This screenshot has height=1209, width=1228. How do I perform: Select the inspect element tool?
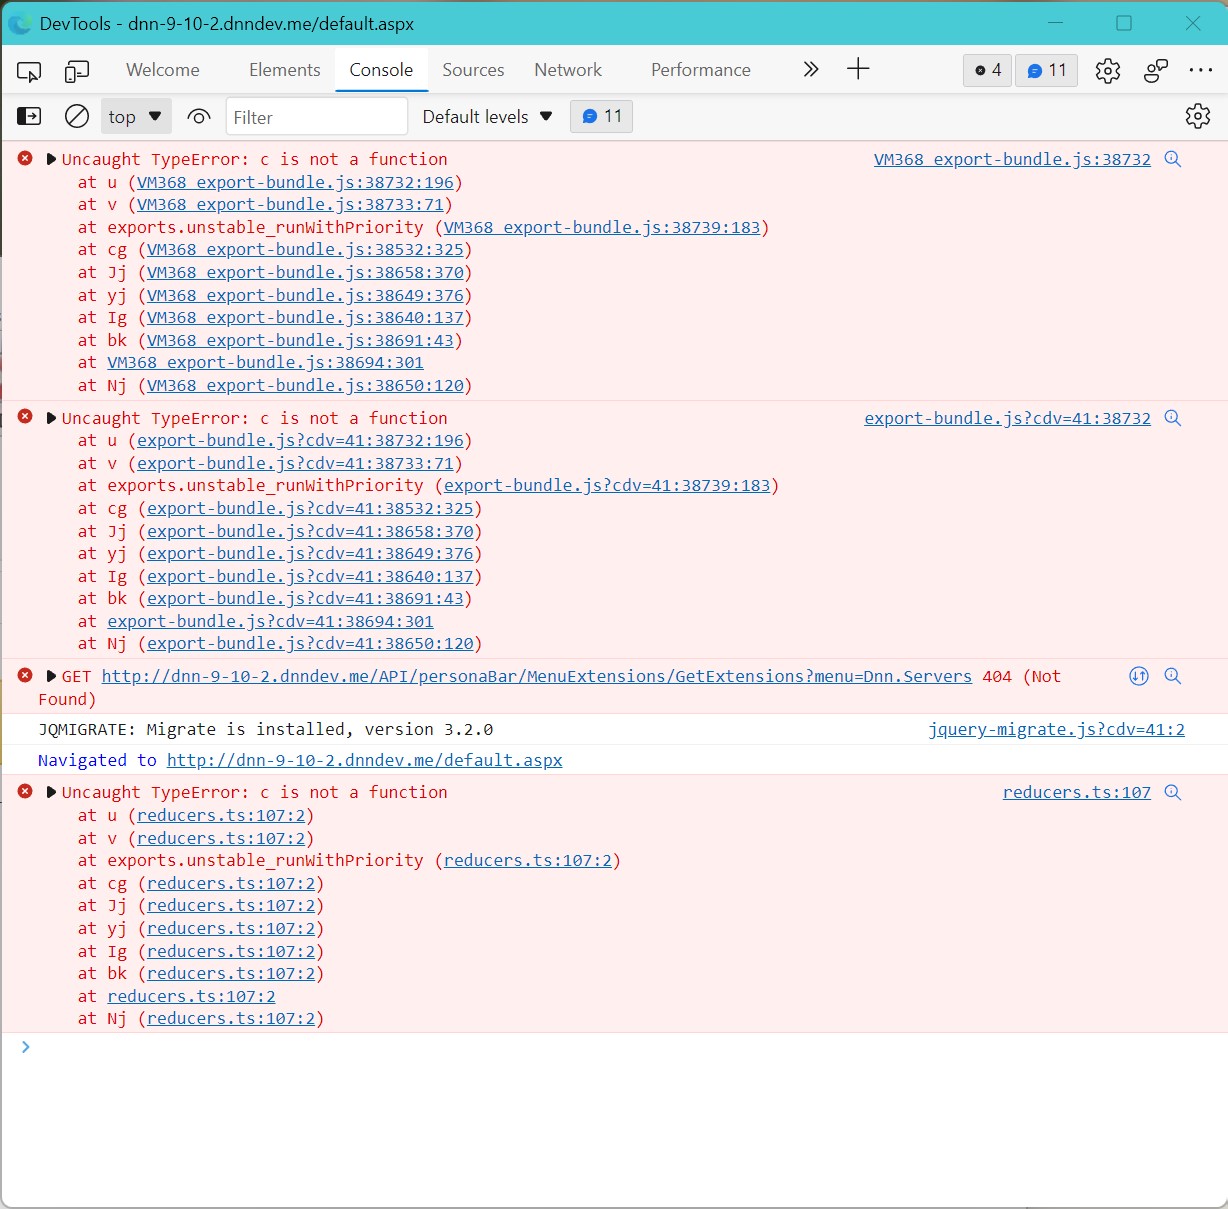[x=29, y=71]
